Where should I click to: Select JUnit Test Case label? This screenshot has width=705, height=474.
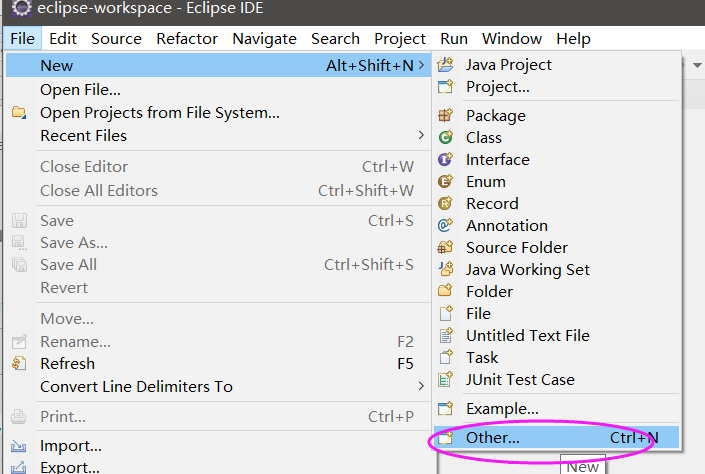pos(520,380)
